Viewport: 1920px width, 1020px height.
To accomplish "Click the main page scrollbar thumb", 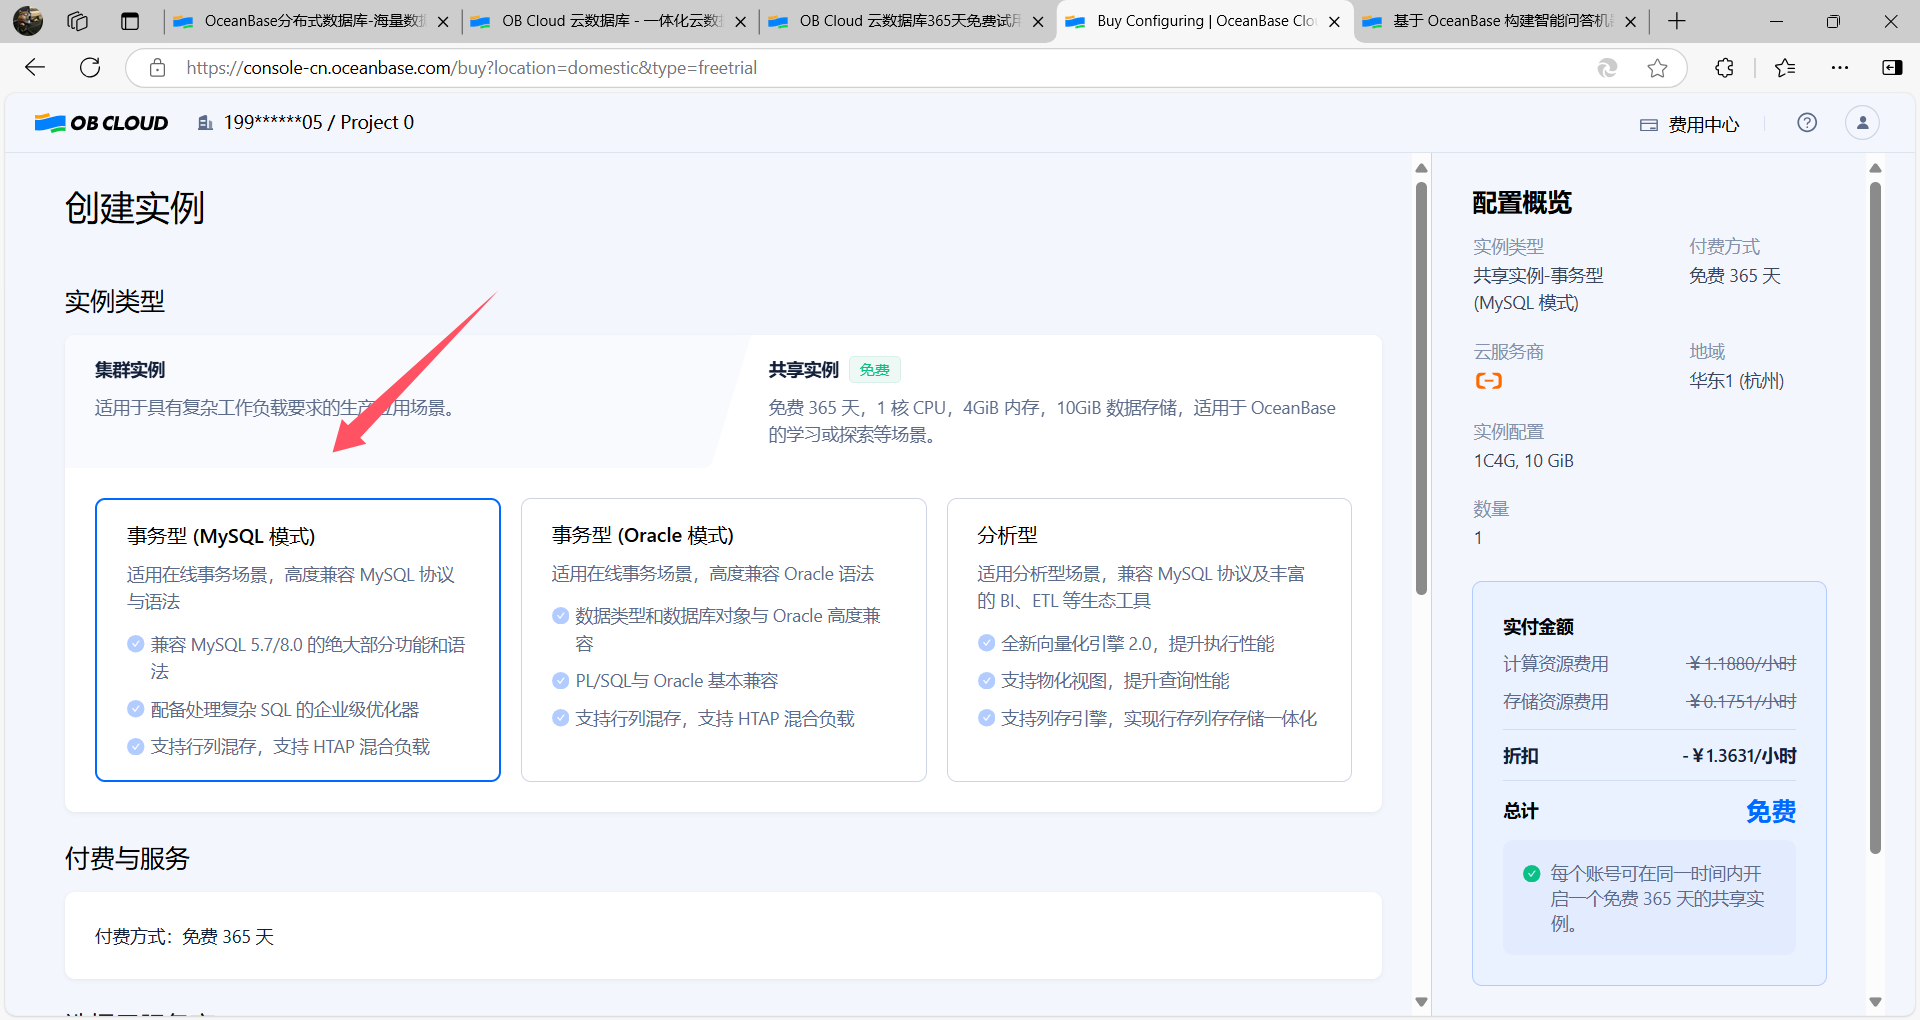I will pos(1421,388).
